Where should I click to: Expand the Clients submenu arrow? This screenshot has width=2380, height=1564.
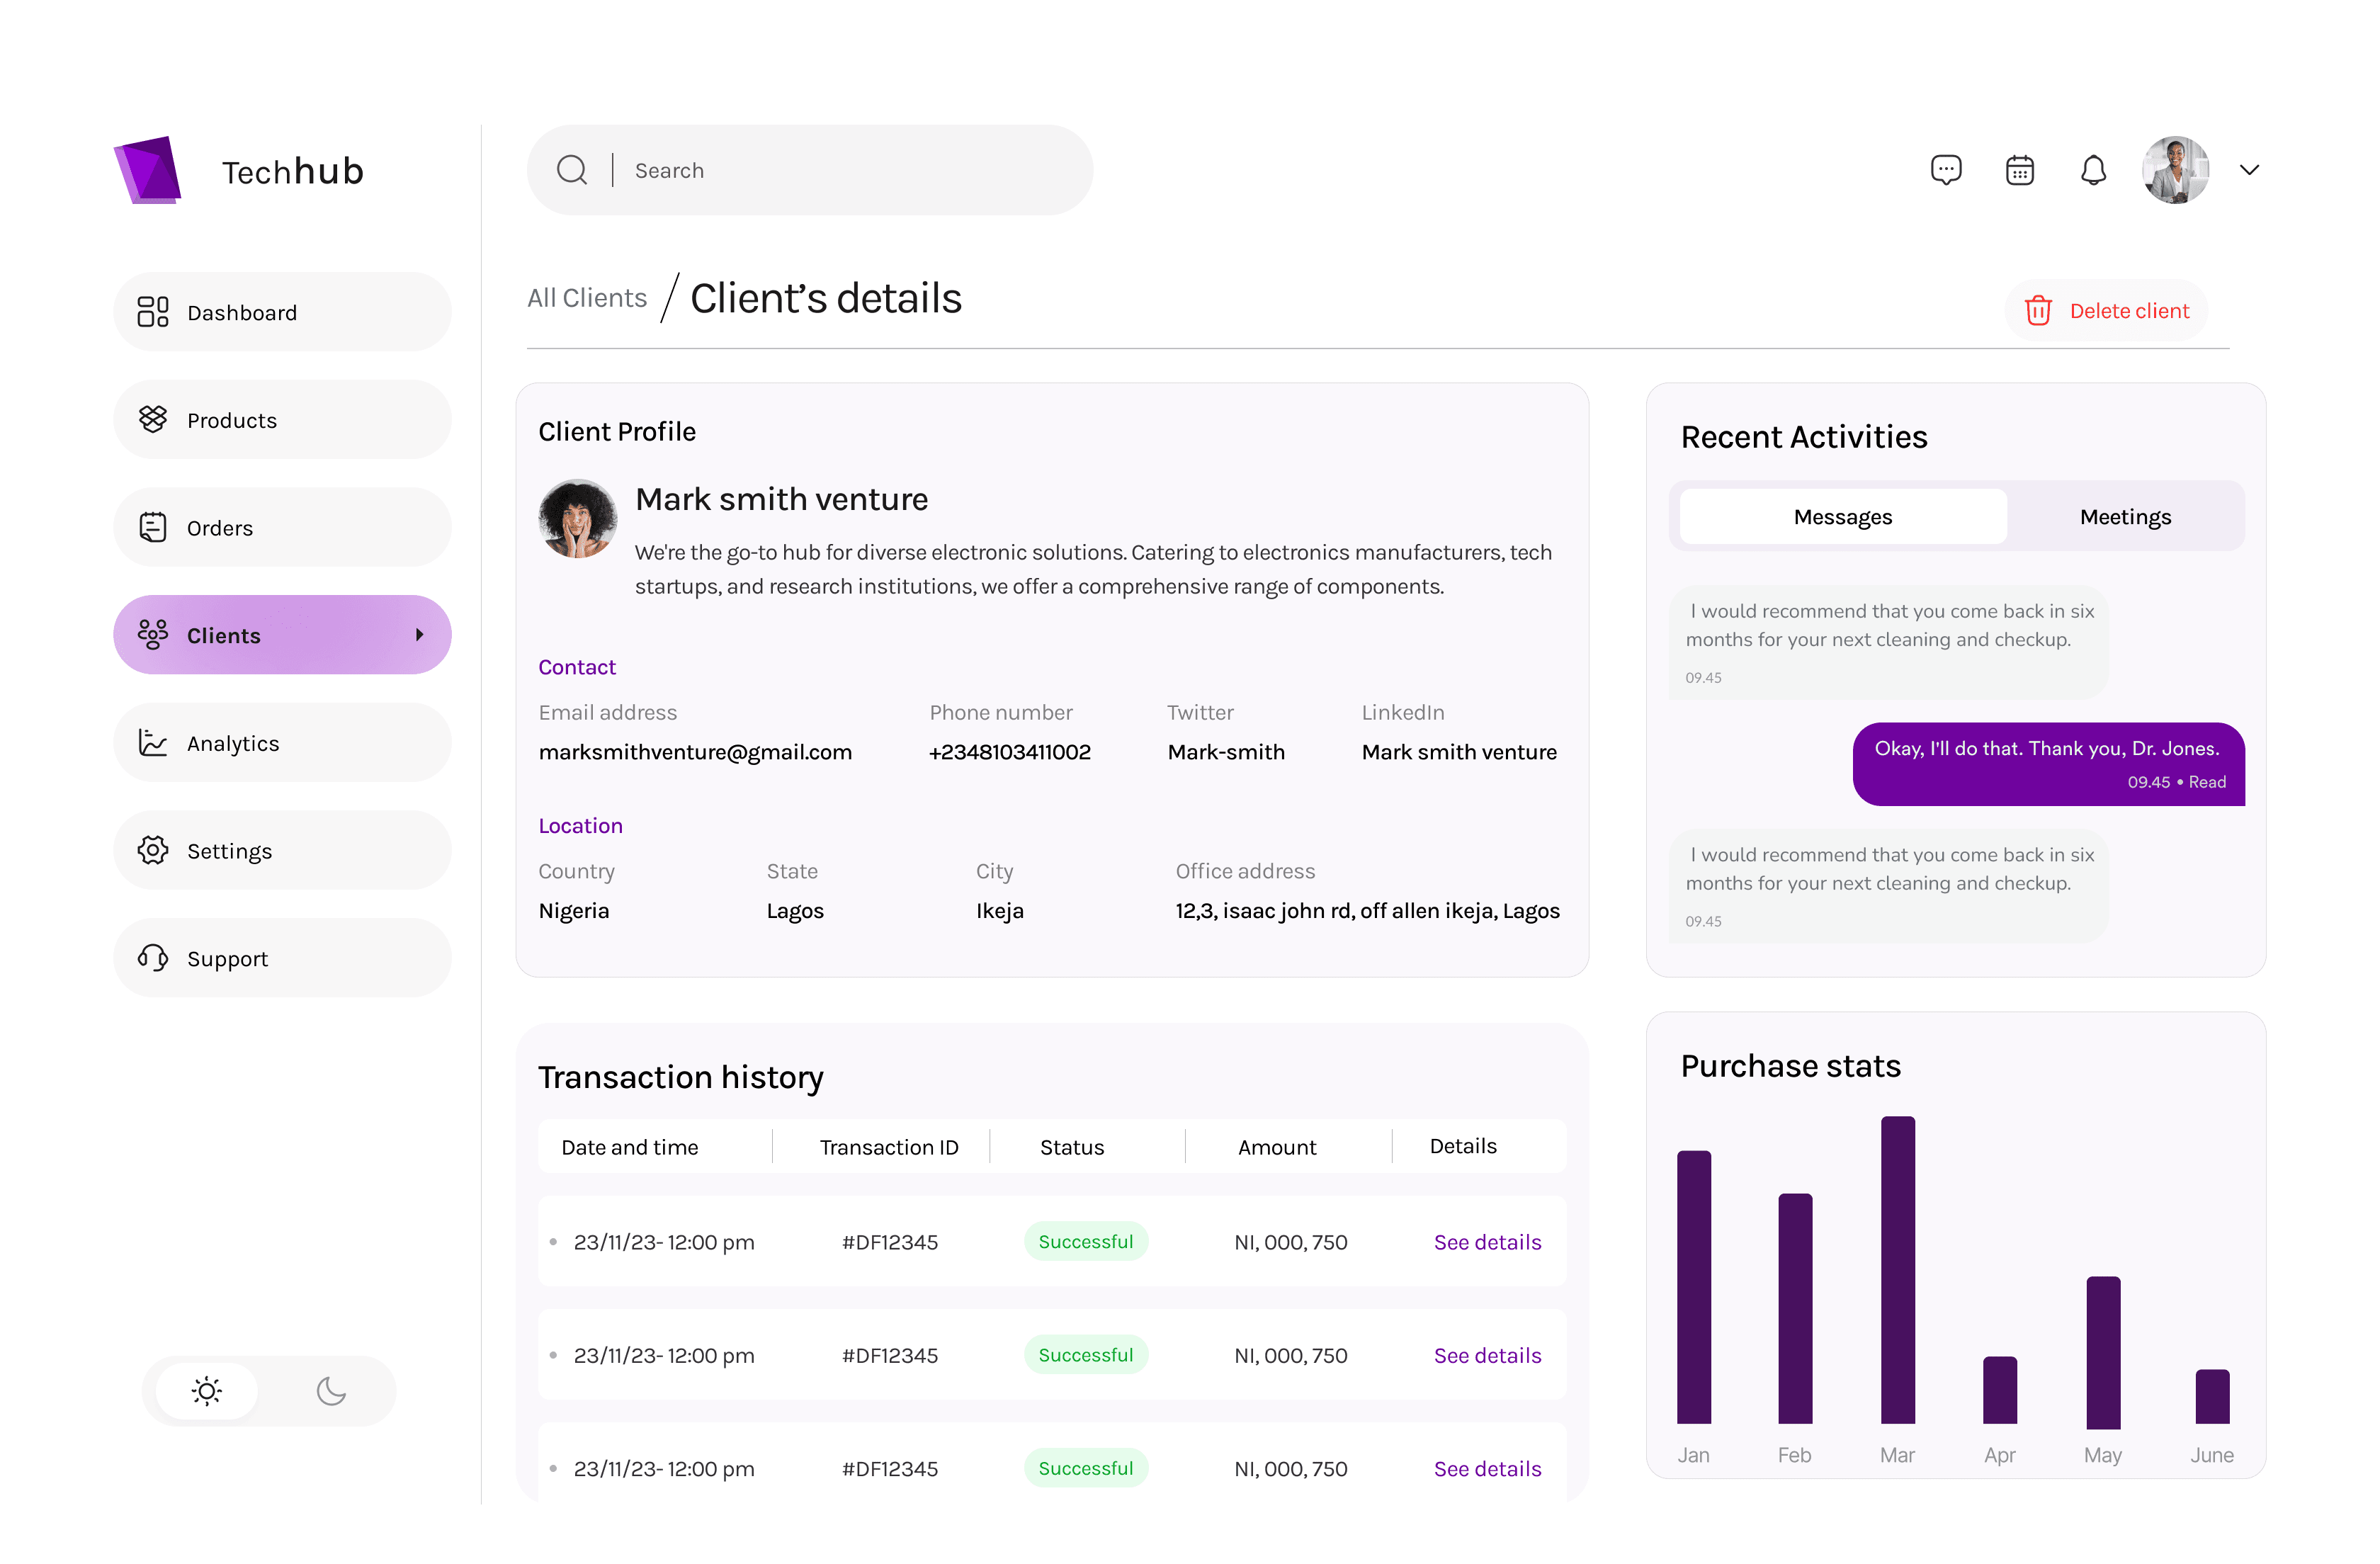coord(420,635)
